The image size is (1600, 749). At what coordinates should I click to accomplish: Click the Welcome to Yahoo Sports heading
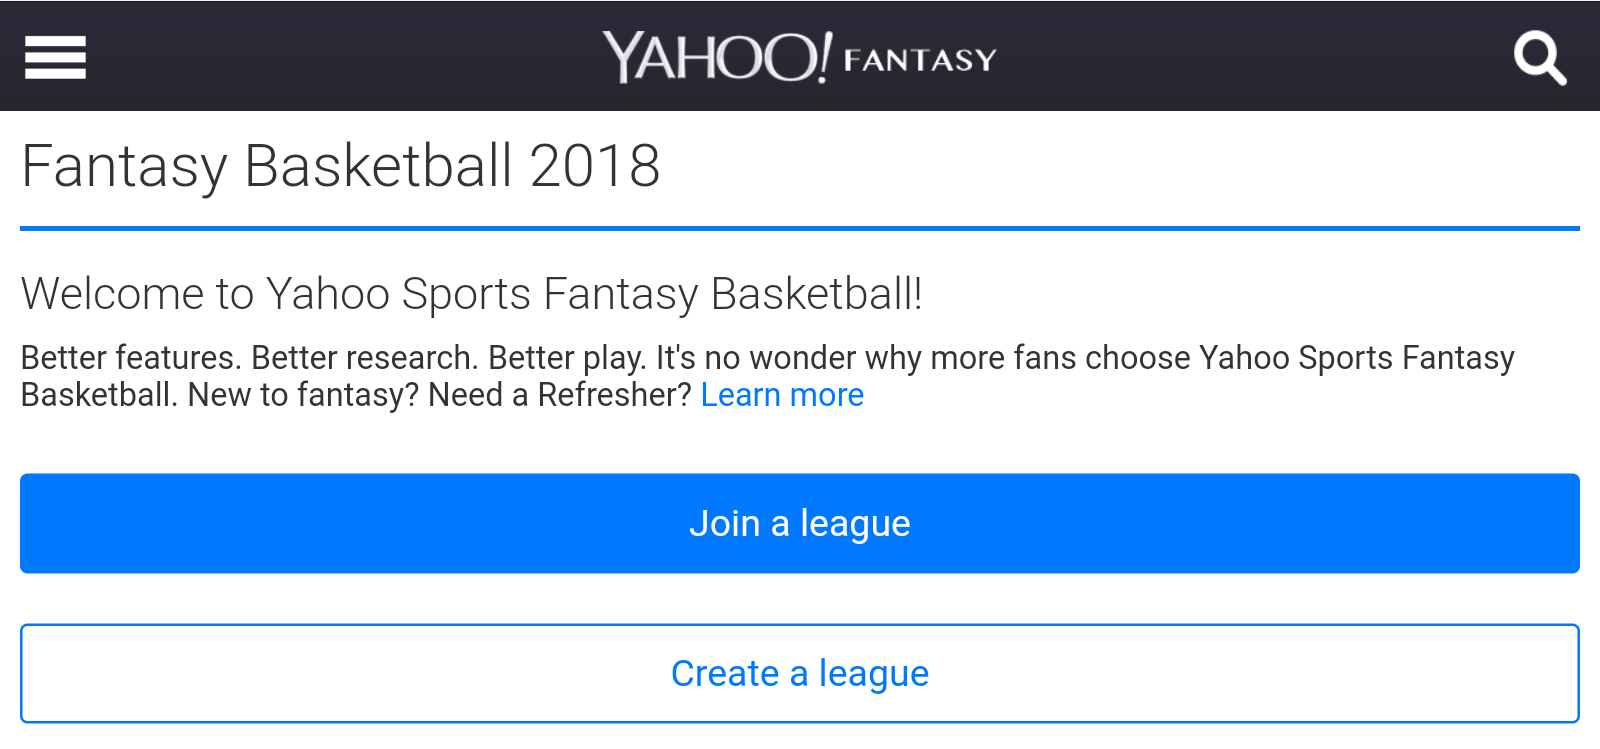pyautogui.click(x=471, y=294)
